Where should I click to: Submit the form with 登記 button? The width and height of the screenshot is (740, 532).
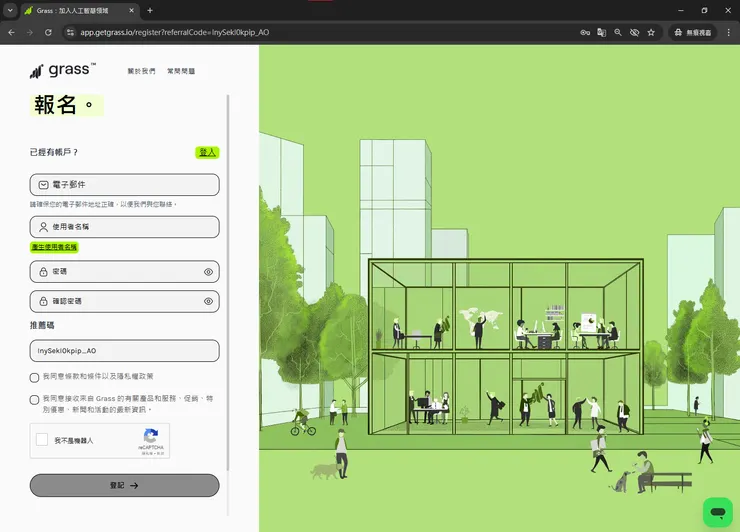coord(125,485)
